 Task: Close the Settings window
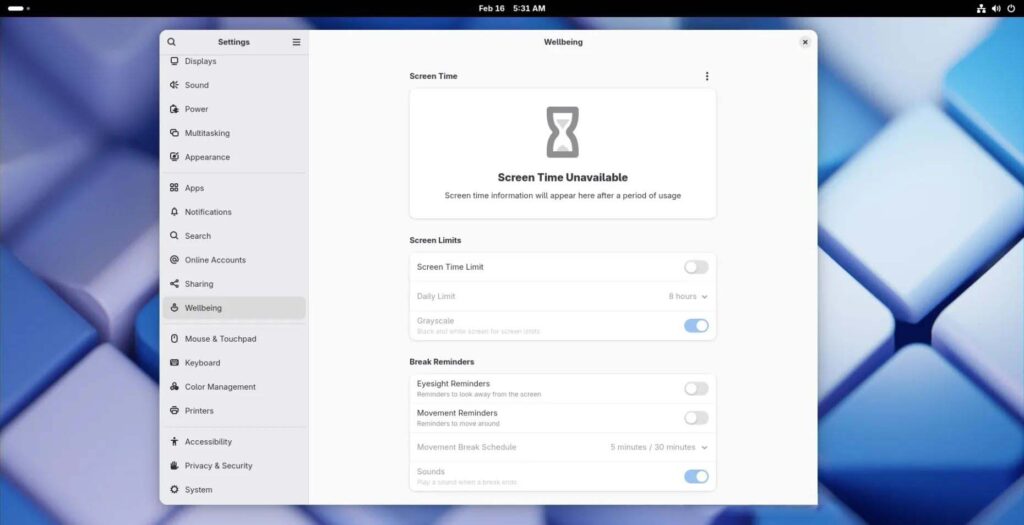pos(805,42)
